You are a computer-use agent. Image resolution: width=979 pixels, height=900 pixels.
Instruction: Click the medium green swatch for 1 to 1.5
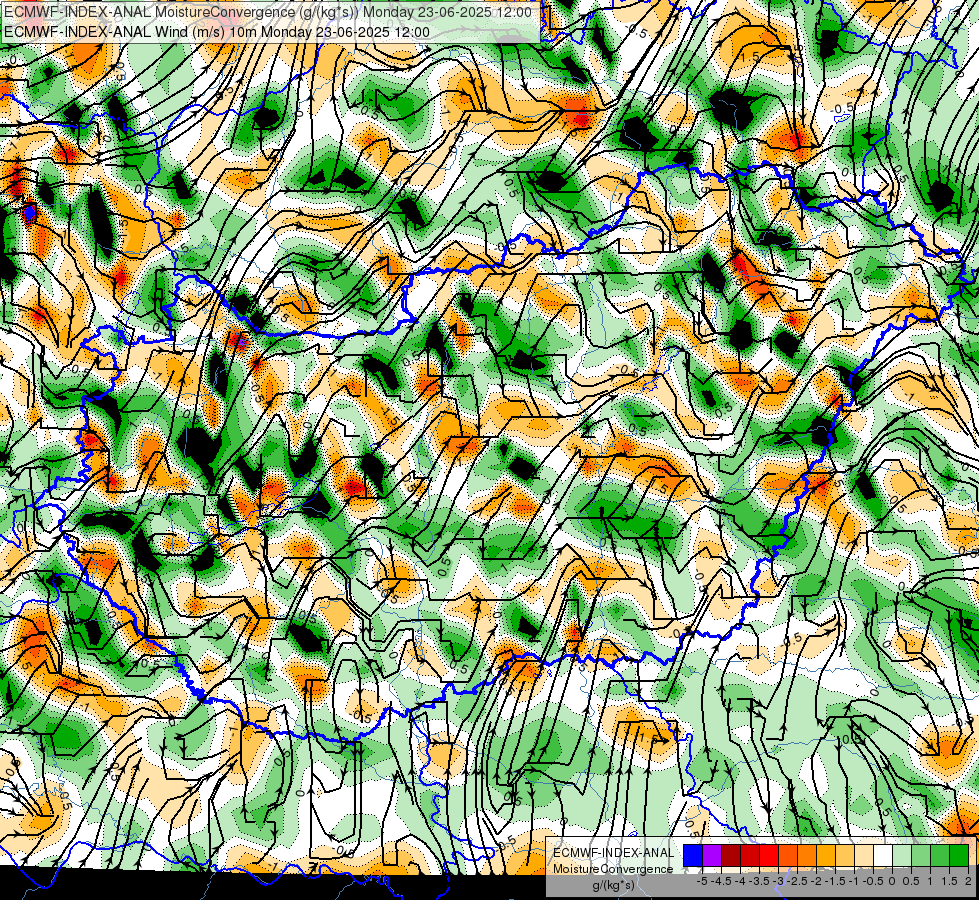(x=940, y=855)
